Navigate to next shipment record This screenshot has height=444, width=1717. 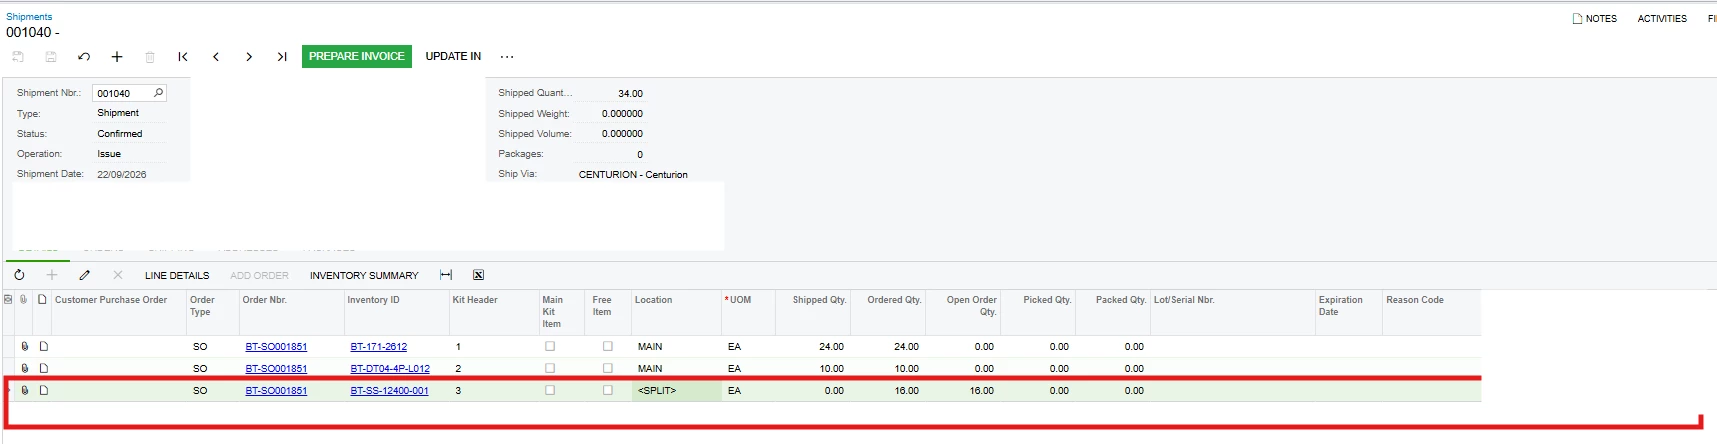[249, 57]
